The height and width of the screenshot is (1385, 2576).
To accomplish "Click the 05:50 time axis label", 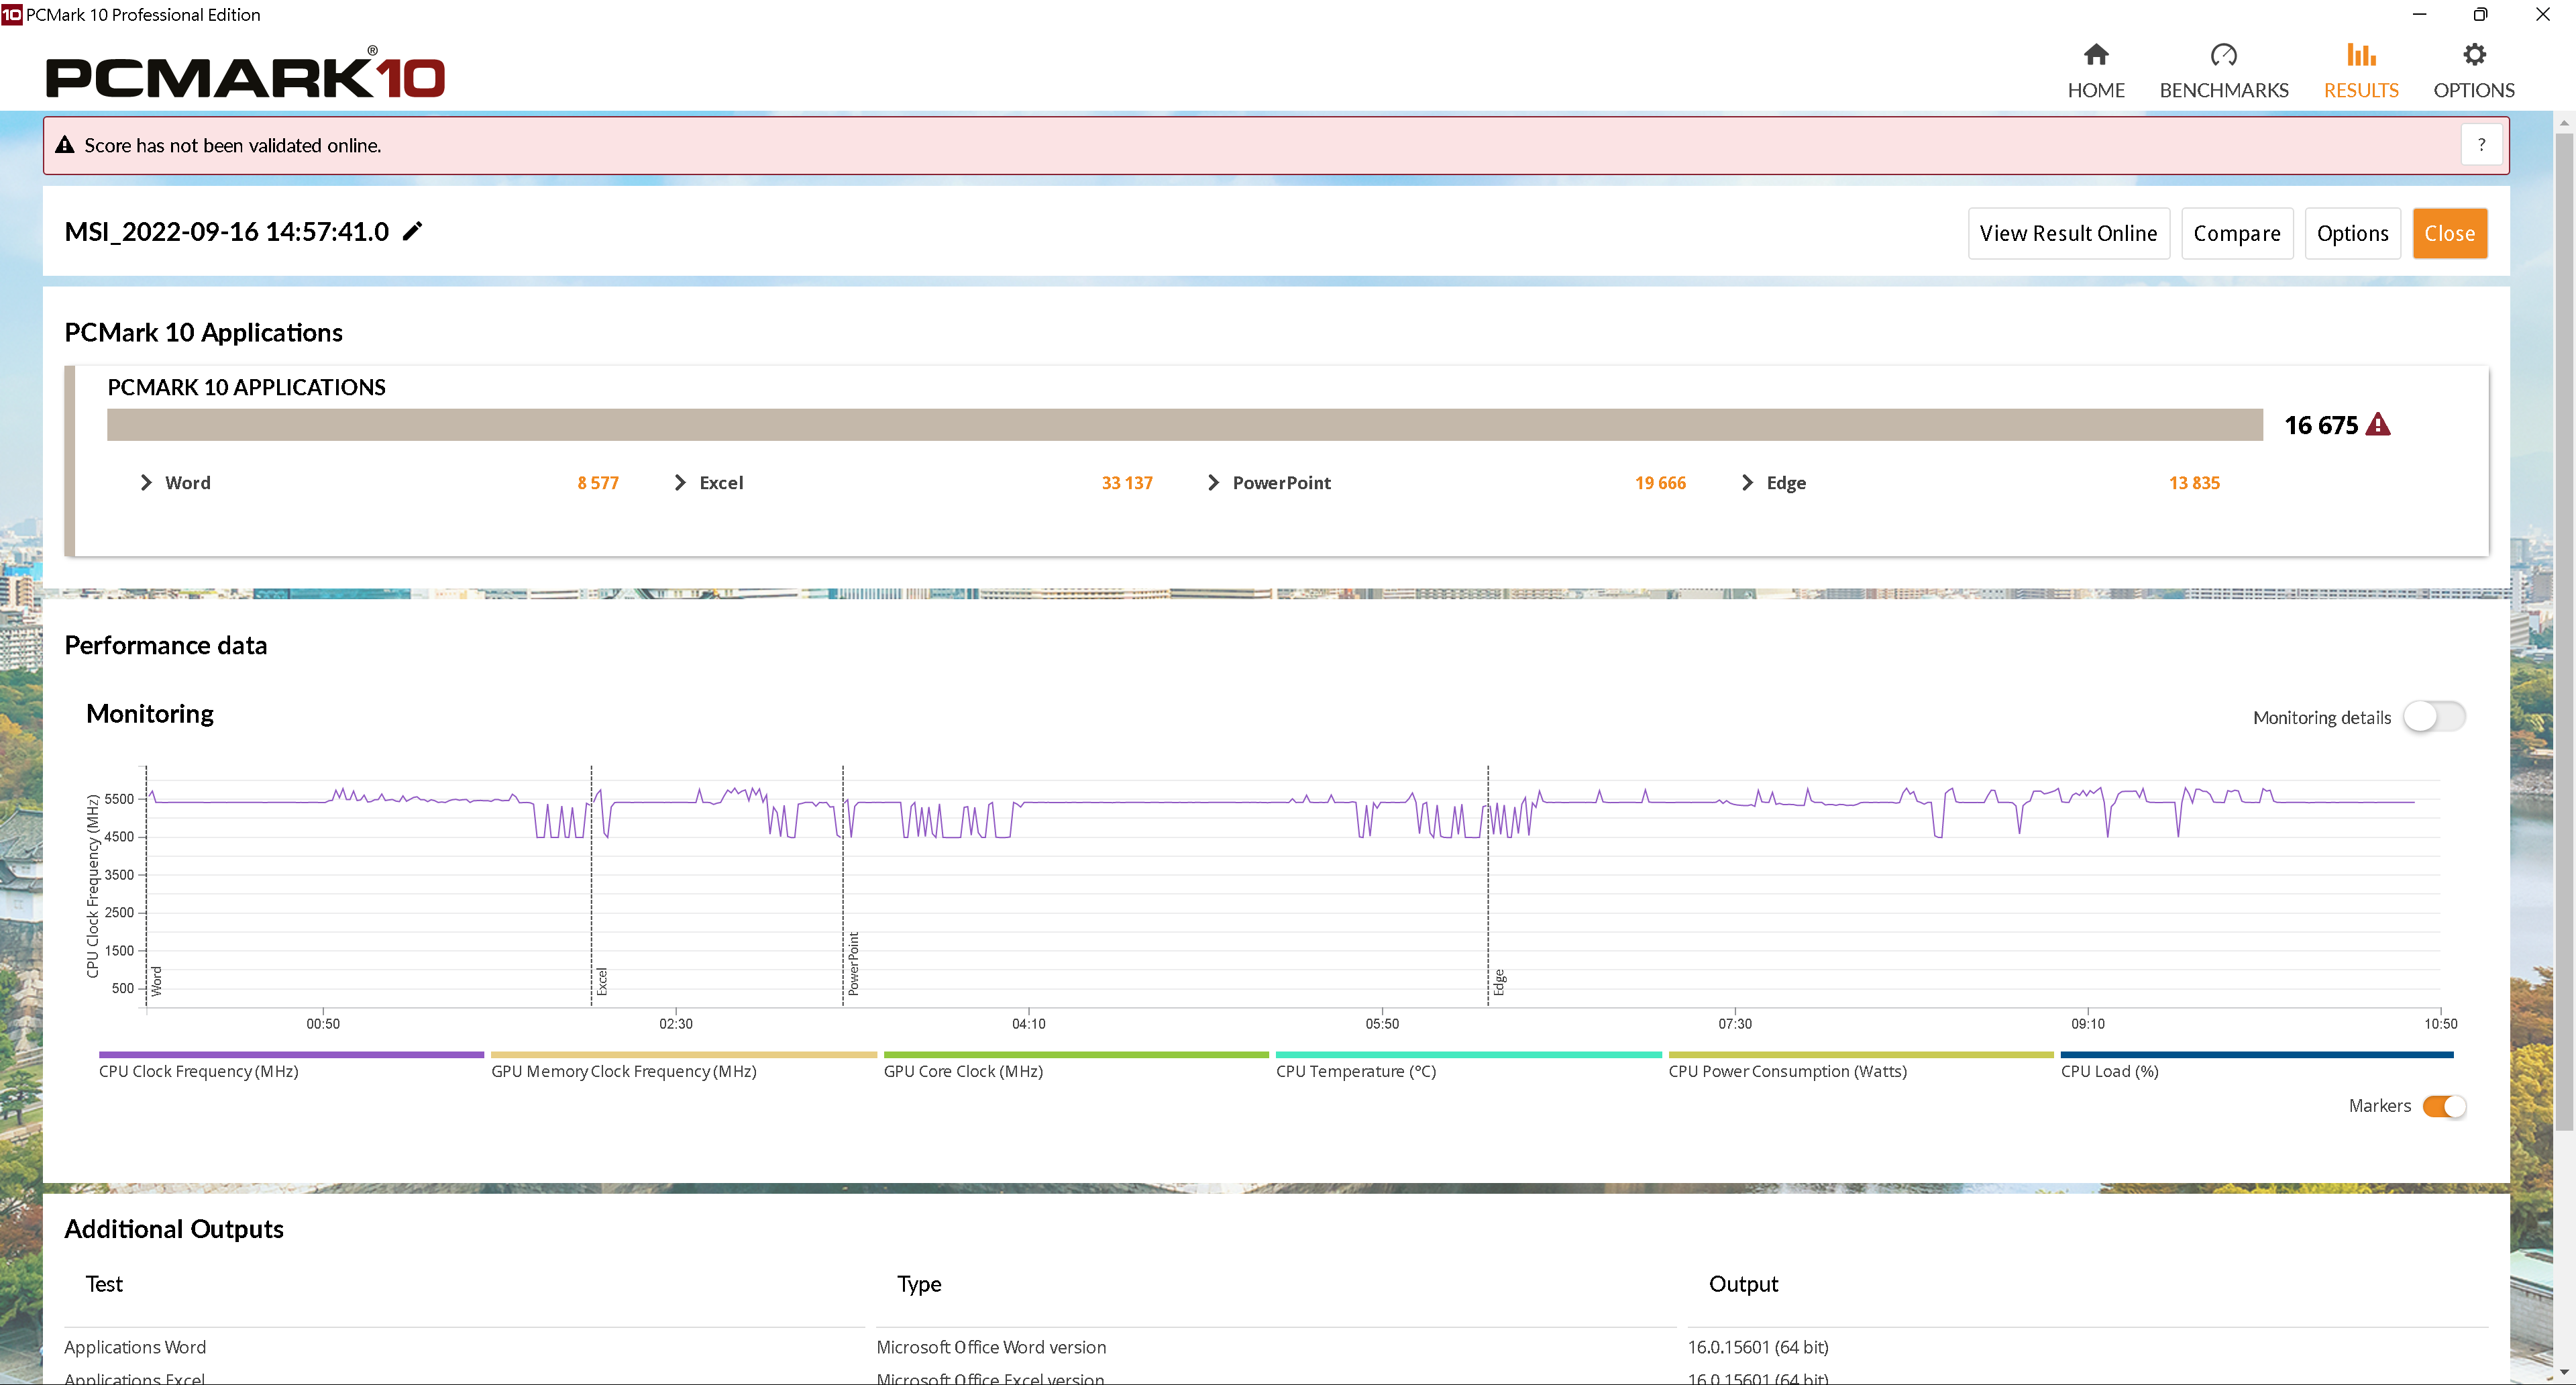I will [x=1382, y=1023].
